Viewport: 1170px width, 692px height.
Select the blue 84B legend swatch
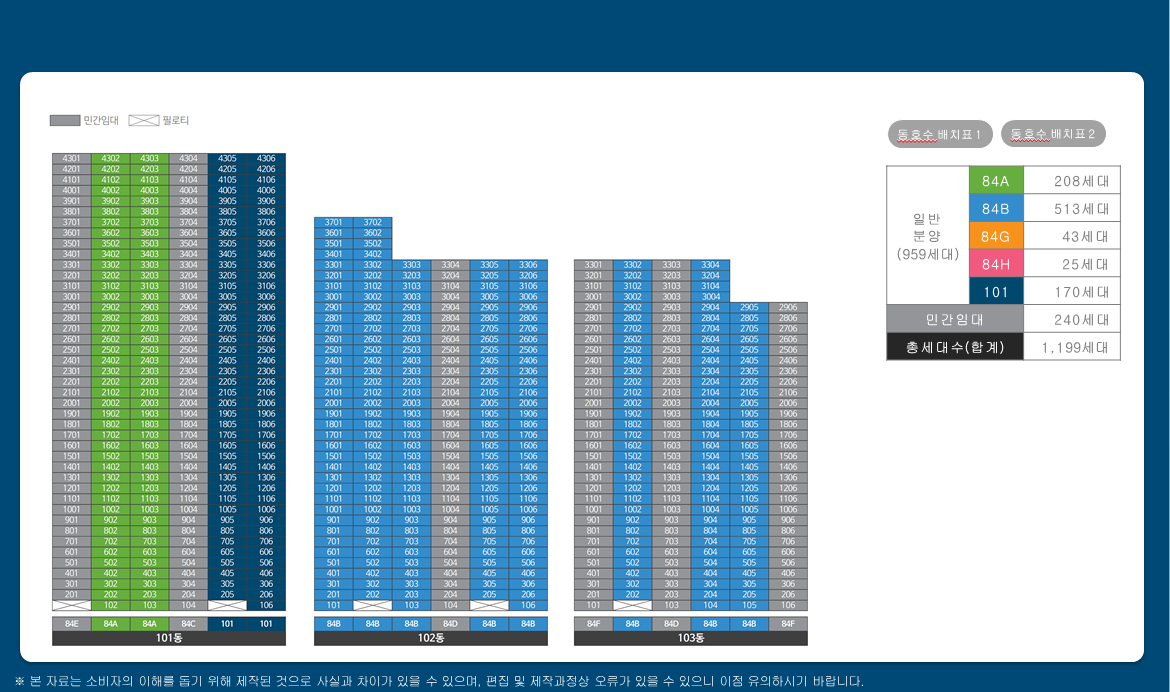(996, 209)
